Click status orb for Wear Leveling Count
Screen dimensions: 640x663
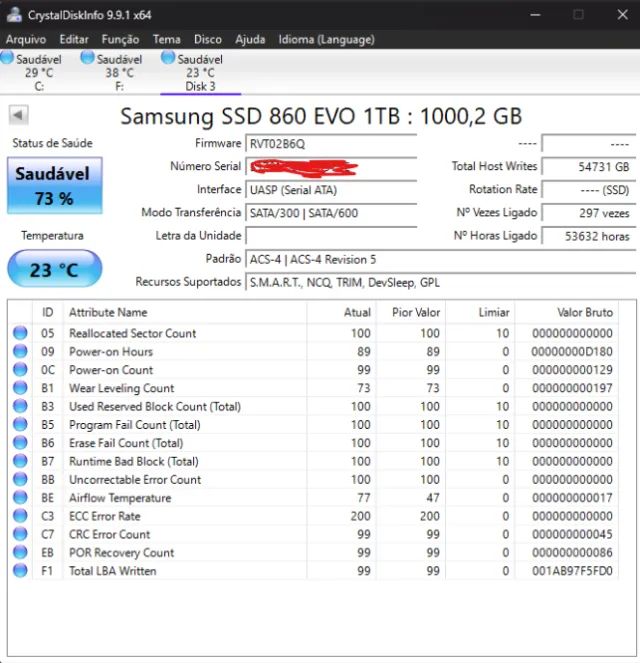pos(20,388)
